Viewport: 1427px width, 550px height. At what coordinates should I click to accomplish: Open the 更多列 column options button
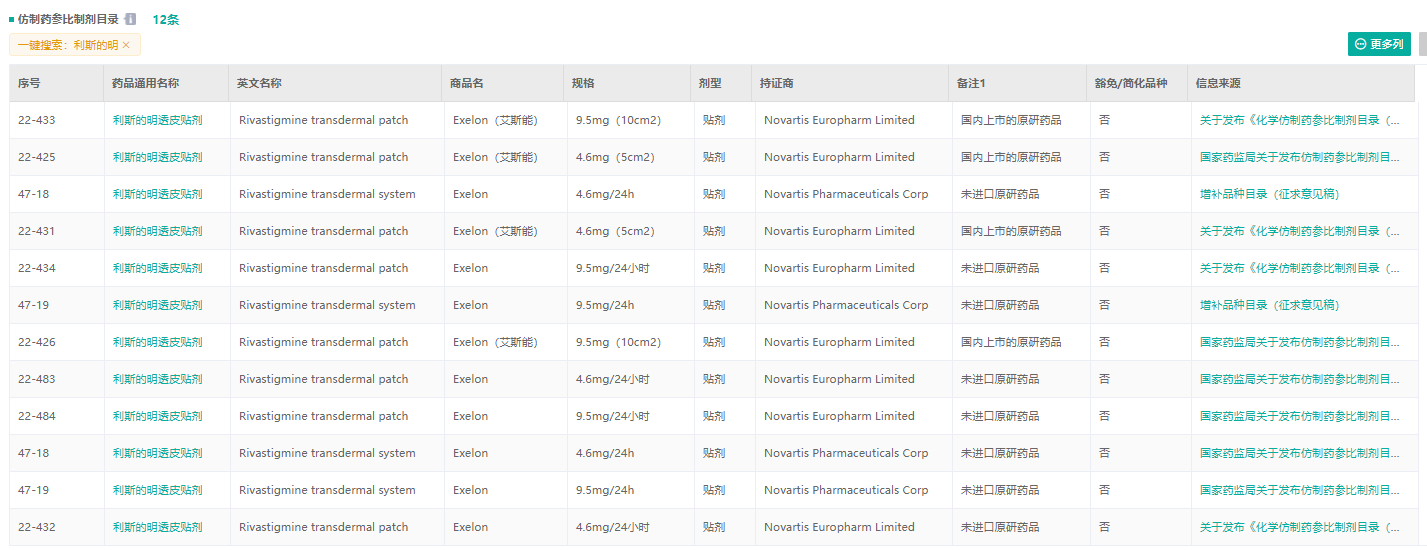pos(1378,44)
